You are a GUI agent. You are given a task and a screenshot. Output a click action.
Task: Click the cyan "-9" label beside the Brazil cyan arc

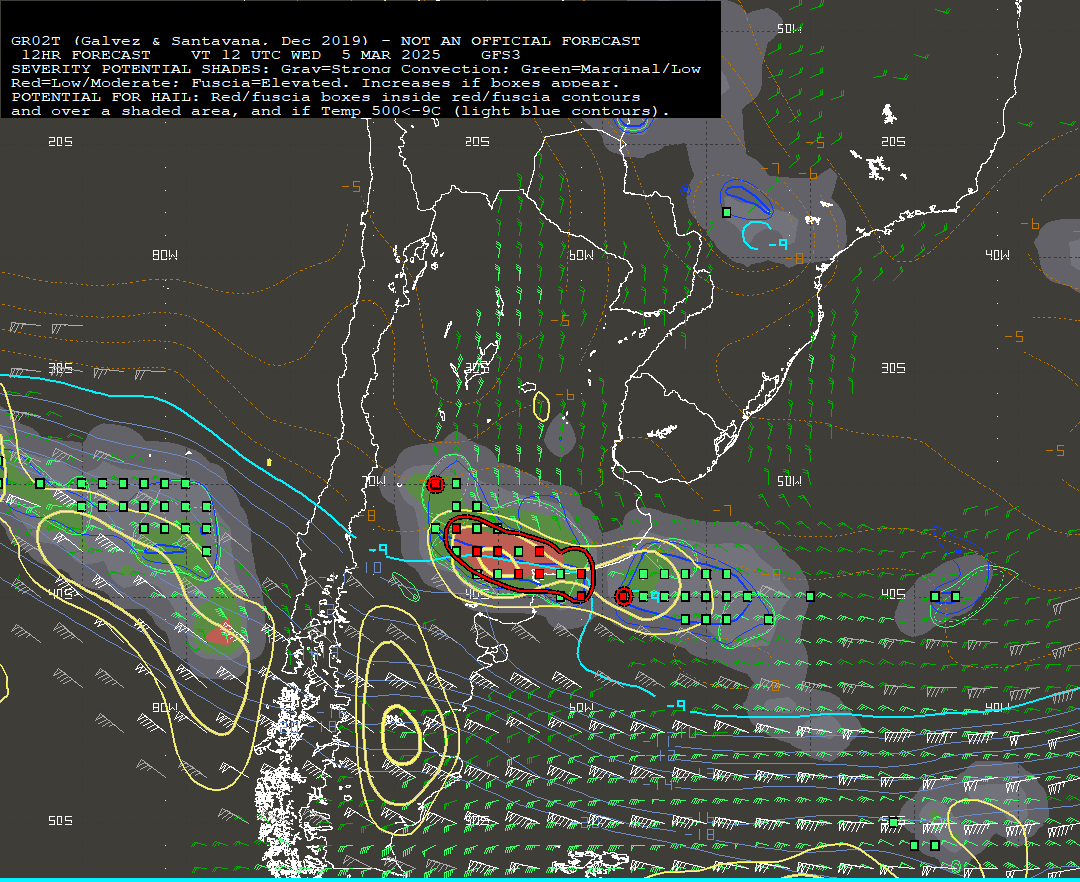coord(778,244)
